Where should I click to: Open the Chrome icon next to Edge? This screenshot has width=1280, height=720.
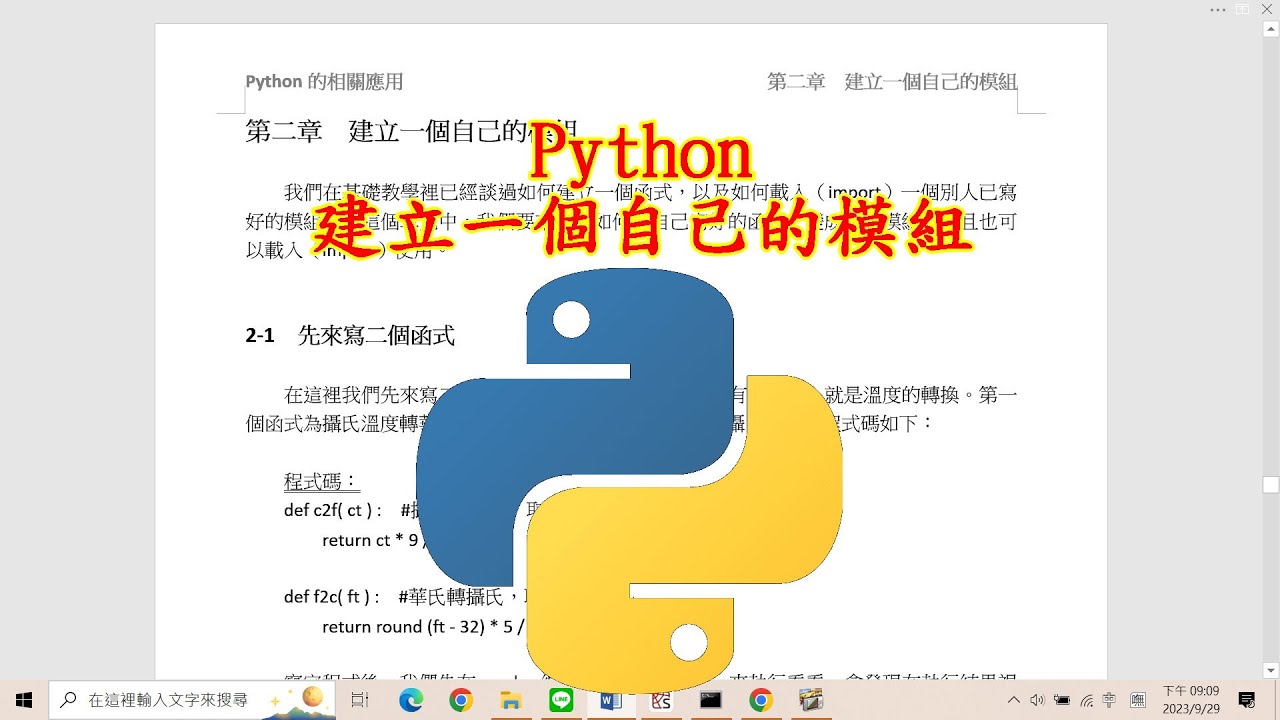(461, 700)
